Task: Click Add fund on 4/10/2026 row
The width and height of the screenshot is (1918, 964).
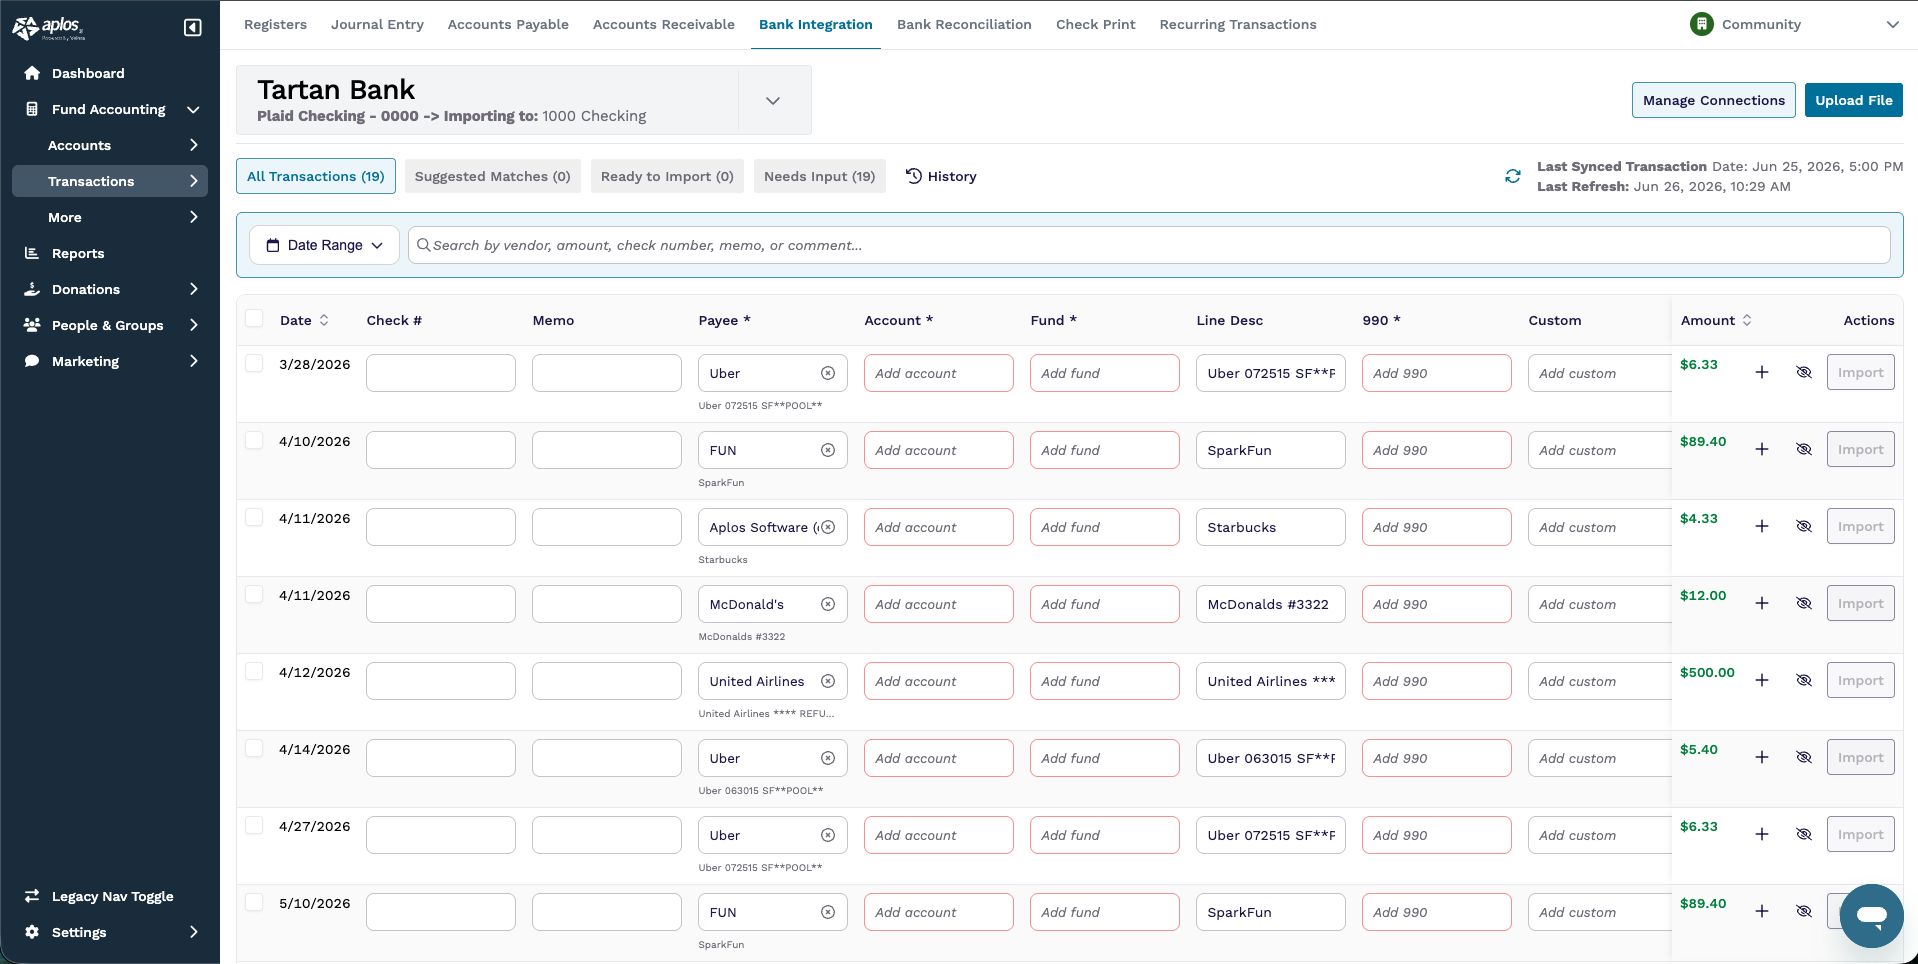Action: 1104,450
